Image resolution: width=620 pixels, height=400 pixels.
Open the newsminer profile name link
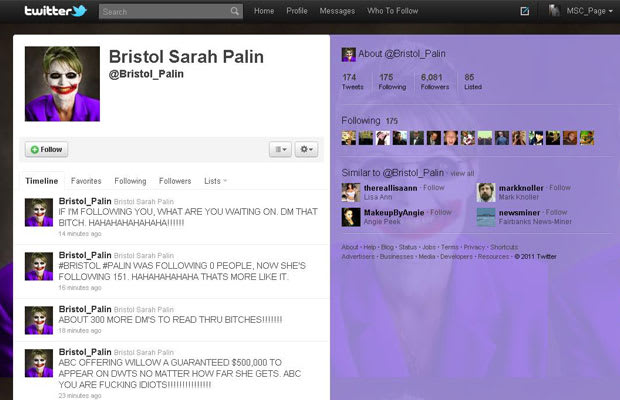pos(519,213)
